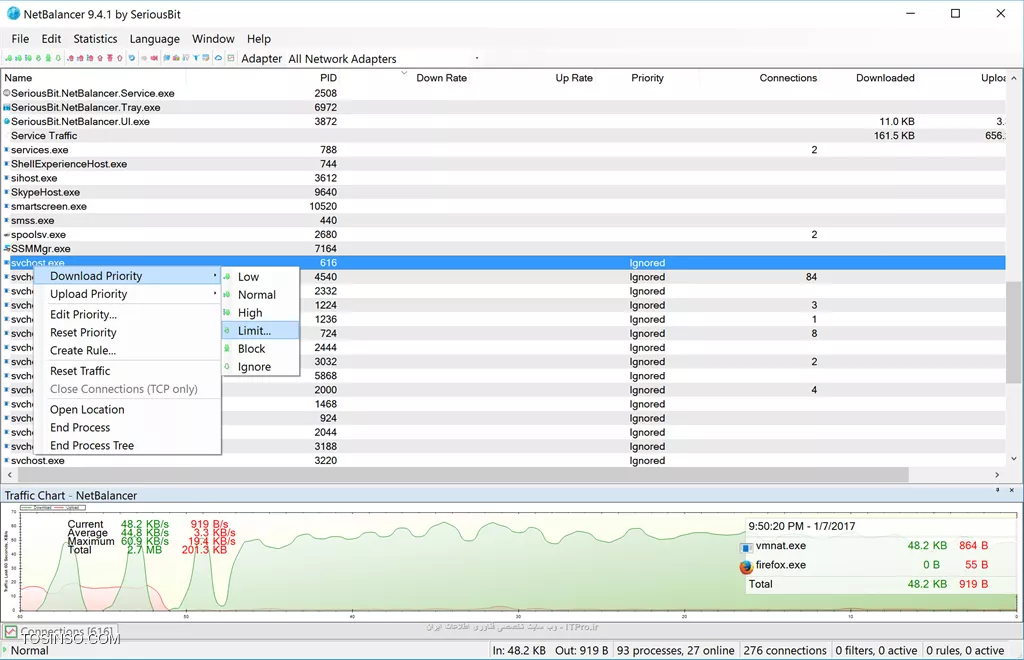Sort by the Downloaded column header
This screenshot has height=660, width=1024.
pos(885,78)
